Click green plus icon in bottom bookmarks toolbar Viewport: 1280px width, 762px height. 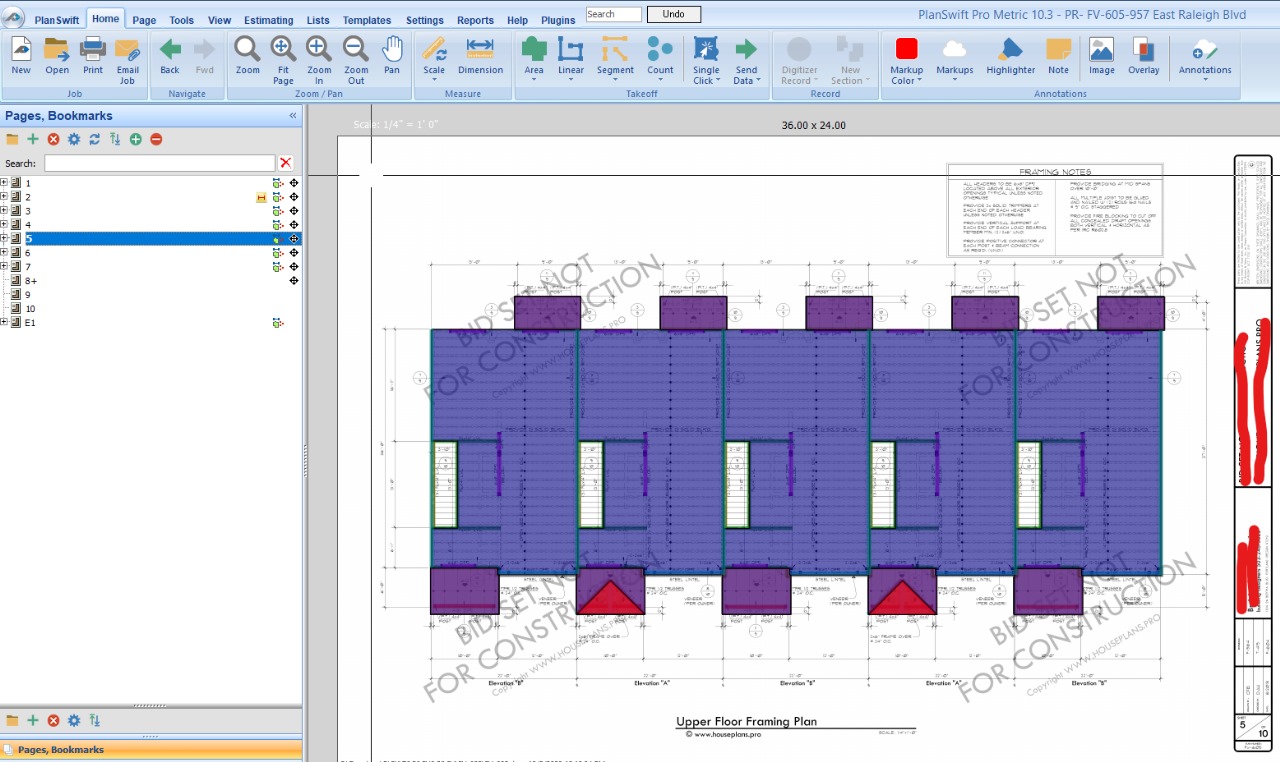(x=33, y=720)
